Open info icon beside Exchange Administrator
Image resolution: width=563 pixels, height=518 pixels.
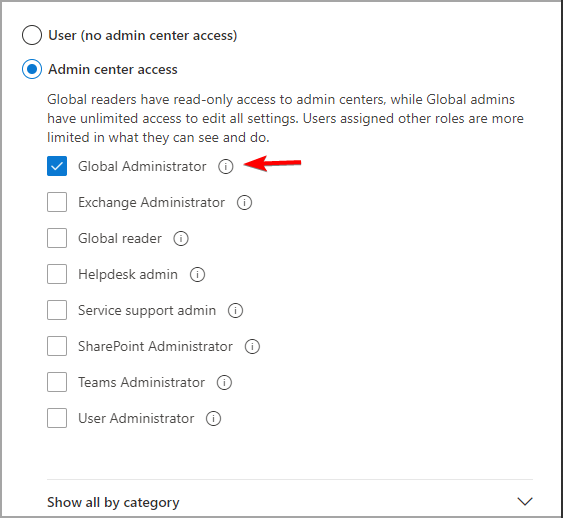pyautogui.click(x=244, y=202)
